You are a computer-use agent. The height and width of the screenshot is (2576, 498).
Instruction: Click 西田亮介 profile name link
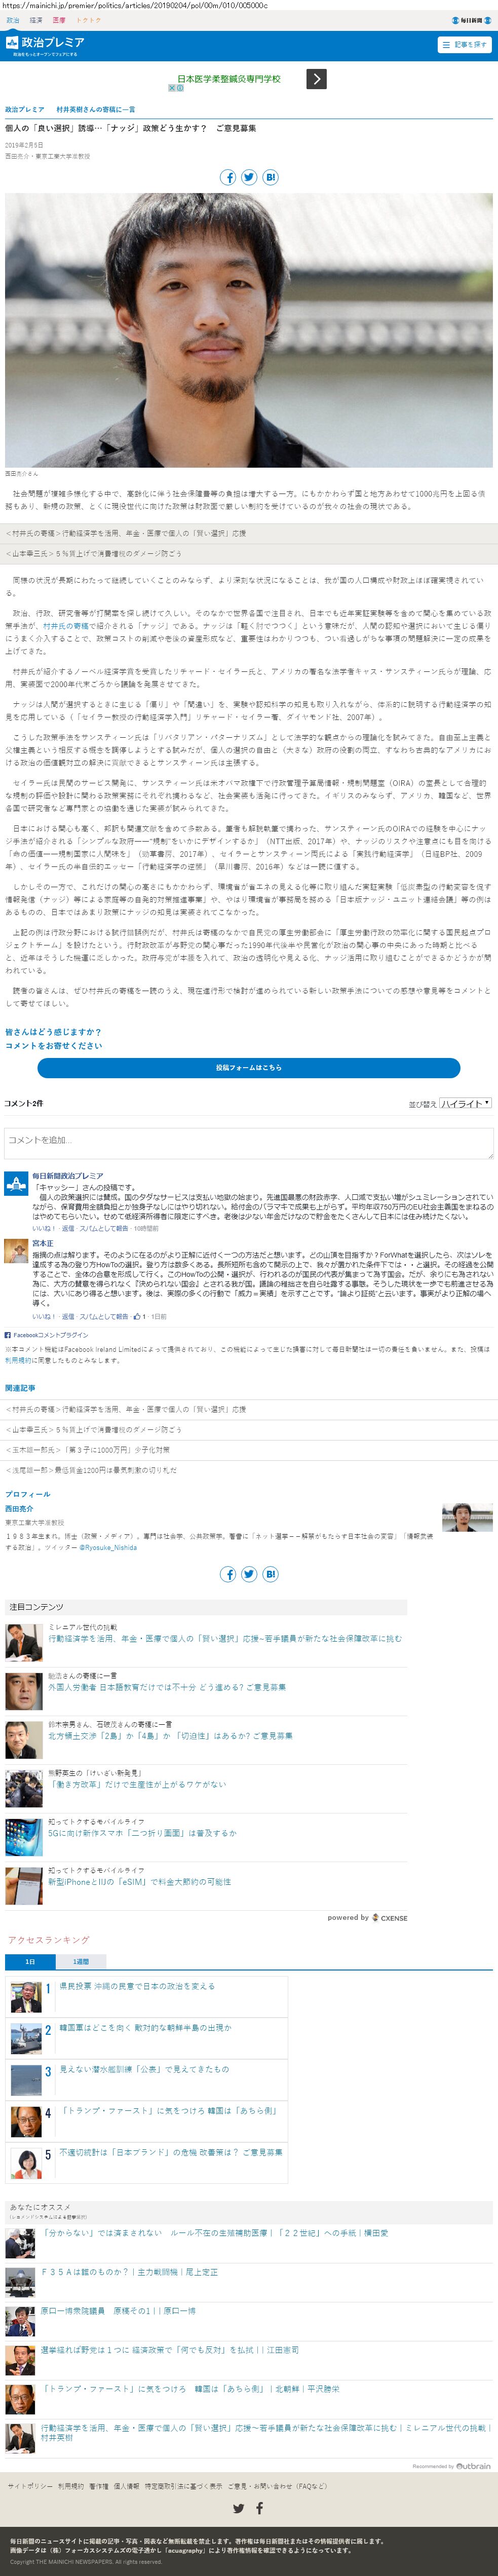click(x=19, y=1508)
